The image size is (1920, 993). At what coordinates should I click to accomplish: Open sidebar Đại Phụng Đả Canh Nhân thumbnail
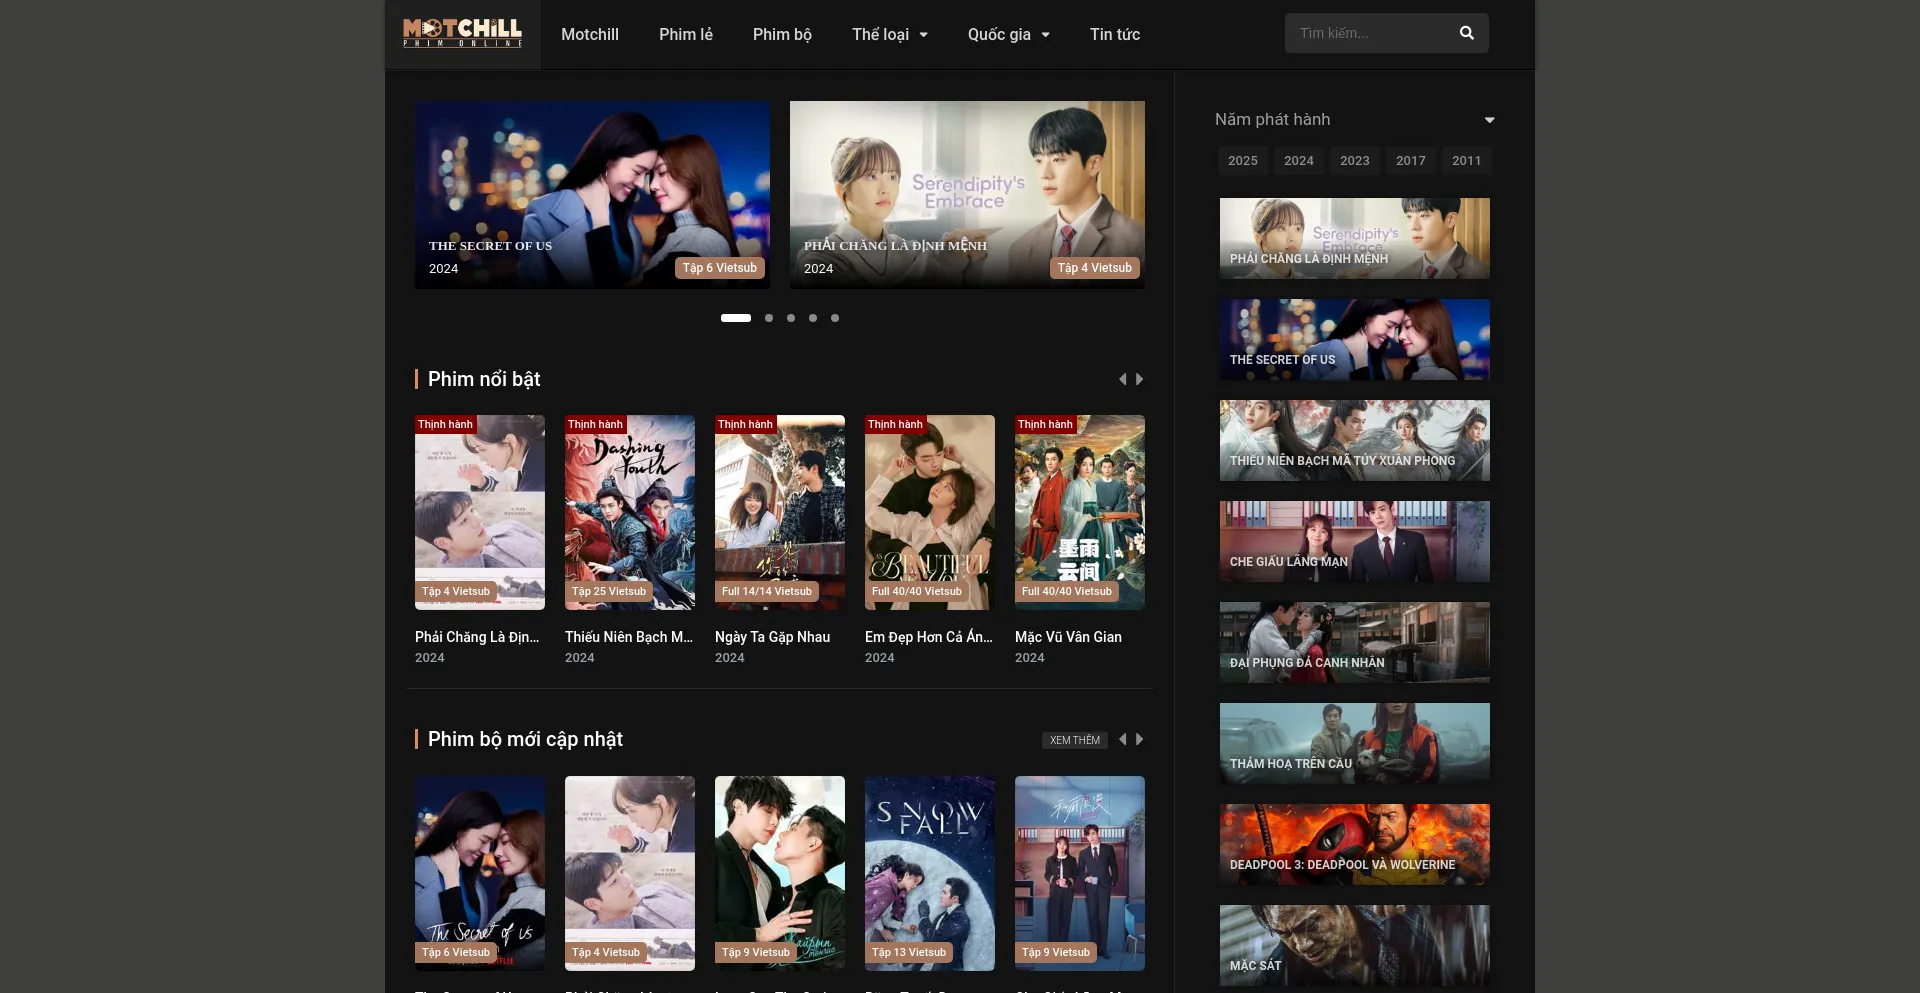tap(1354, 642)
